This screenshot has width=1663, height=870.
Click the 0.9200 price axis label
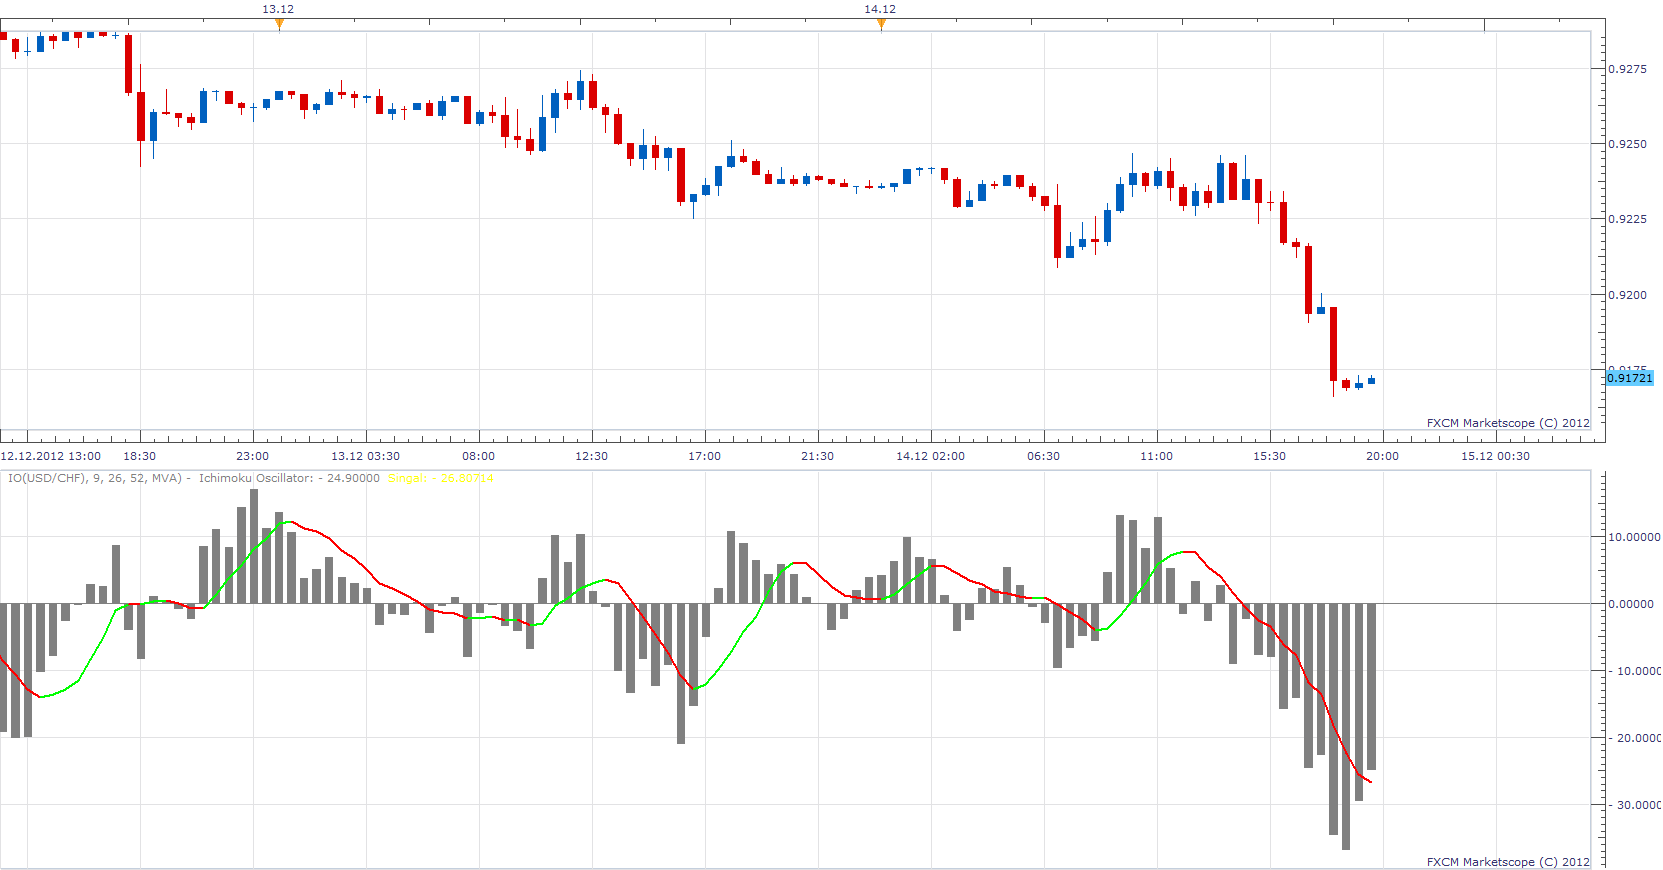pyautogui.click(x=1627, y=295)
